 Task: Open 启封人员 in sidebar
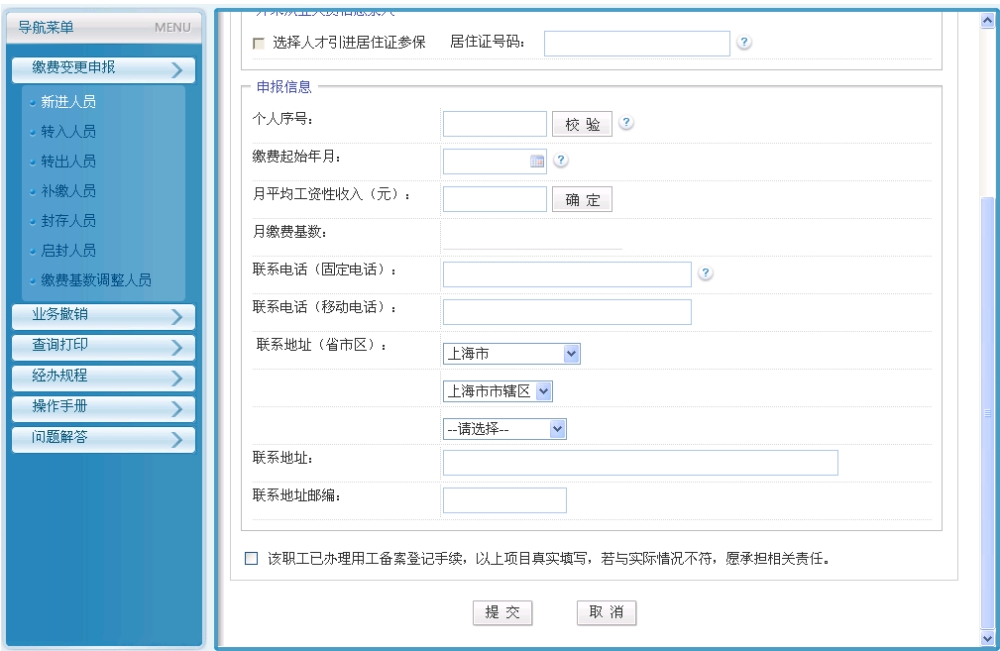pos(68,250)
